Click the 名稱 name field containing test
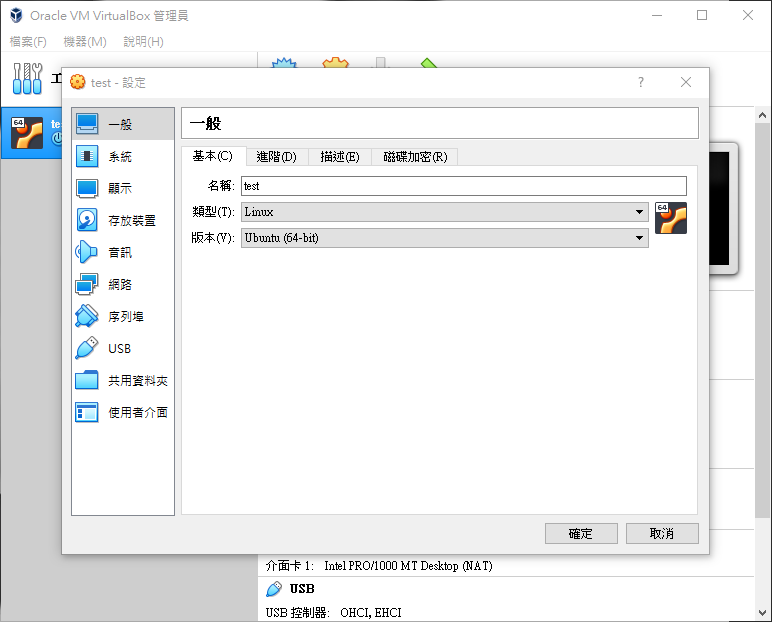Image resolution: width=772 pixels, height=622 pixels. [x=464, y=186]
